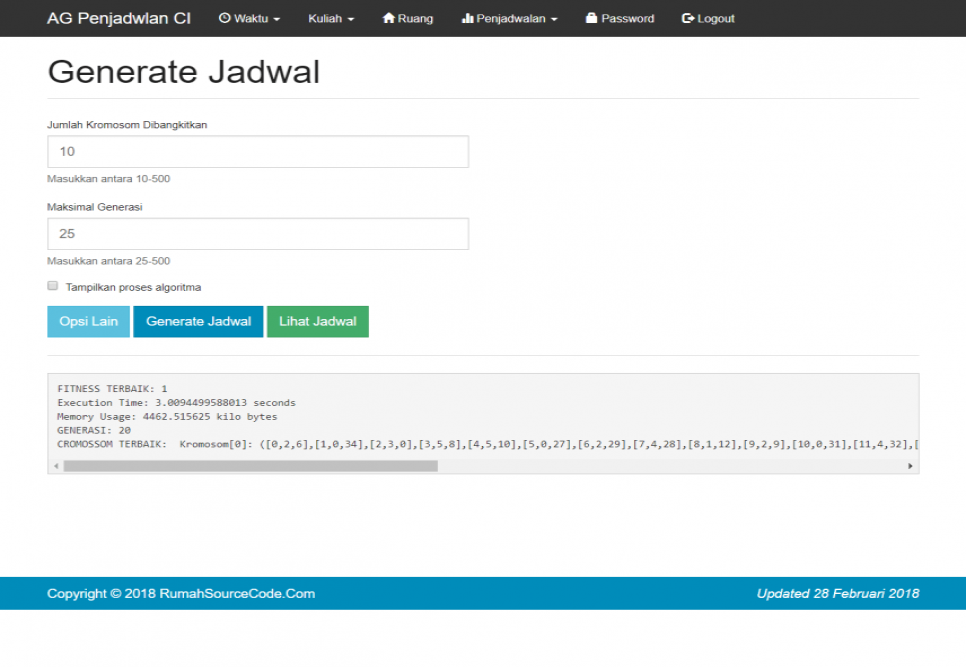Focus the Jumlah Kromosom Dibangkitkan field
The width and height of the screenshot is (966, 667).
(x=257, y=152)
